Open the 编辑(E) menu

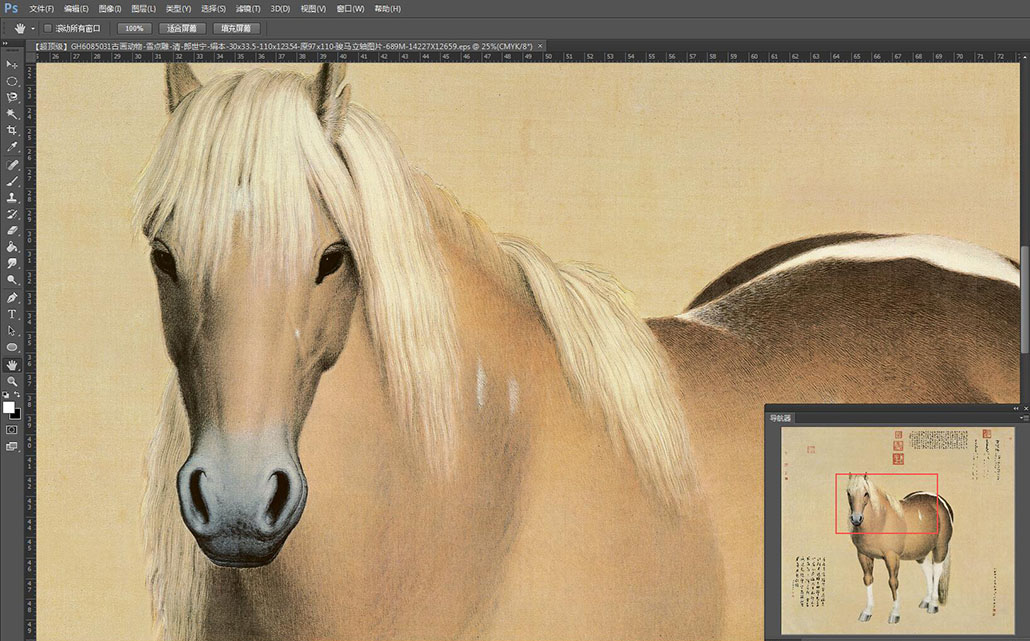[x=76, y=9]
